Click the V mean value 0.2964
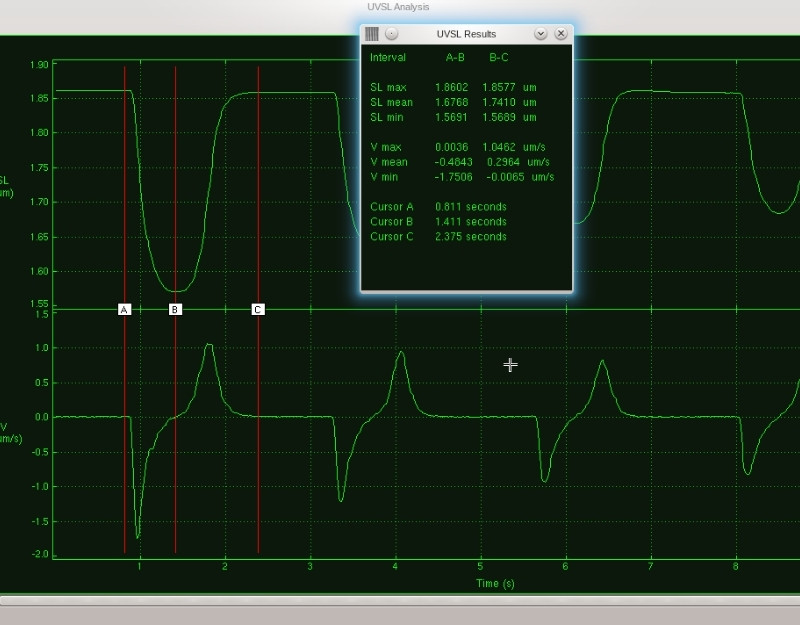Screen dimensions: 800x625 [503, 162]
